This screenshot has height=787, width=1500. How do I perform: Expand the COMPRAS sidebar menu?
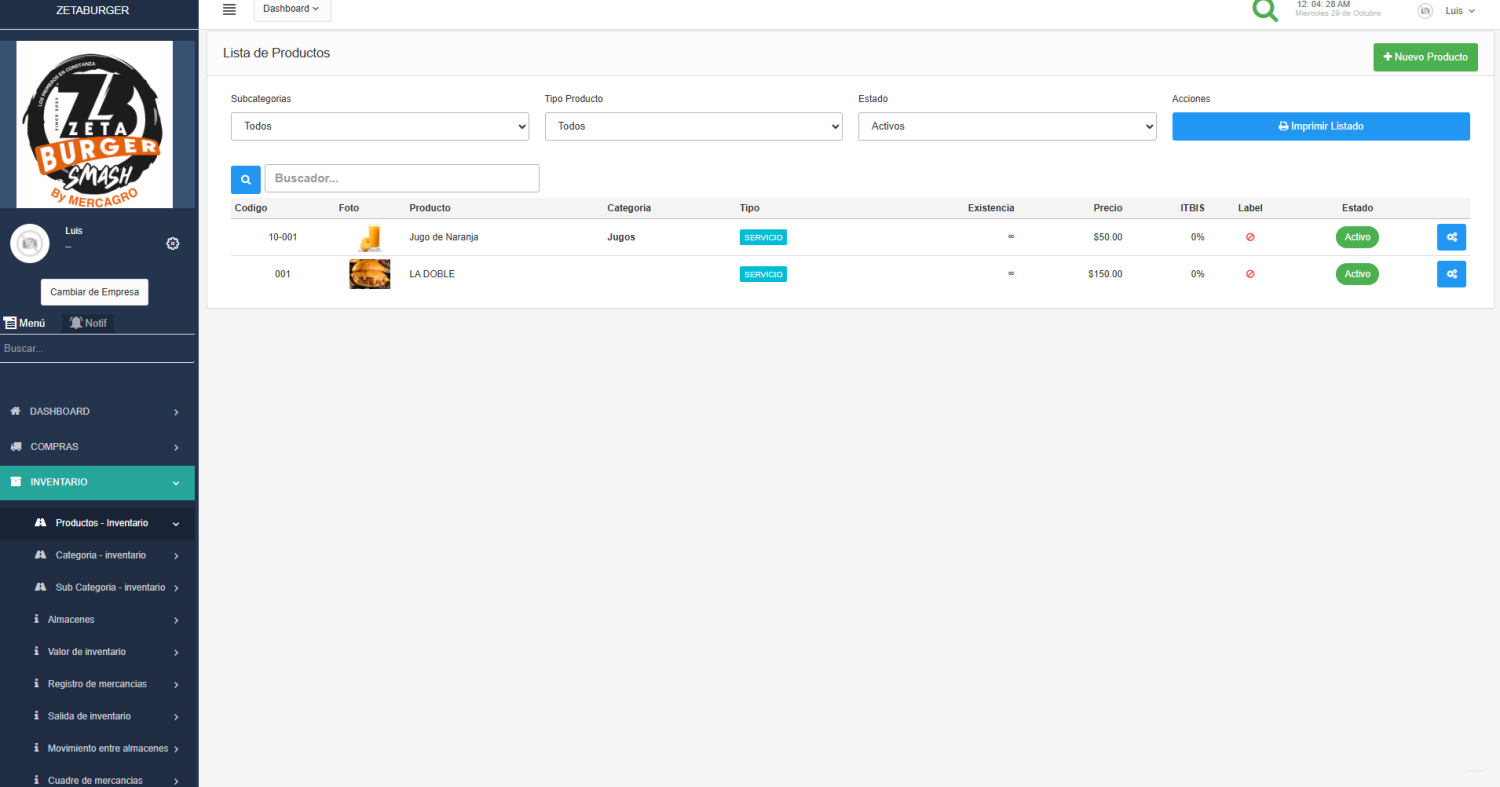(x=97, y=447)
